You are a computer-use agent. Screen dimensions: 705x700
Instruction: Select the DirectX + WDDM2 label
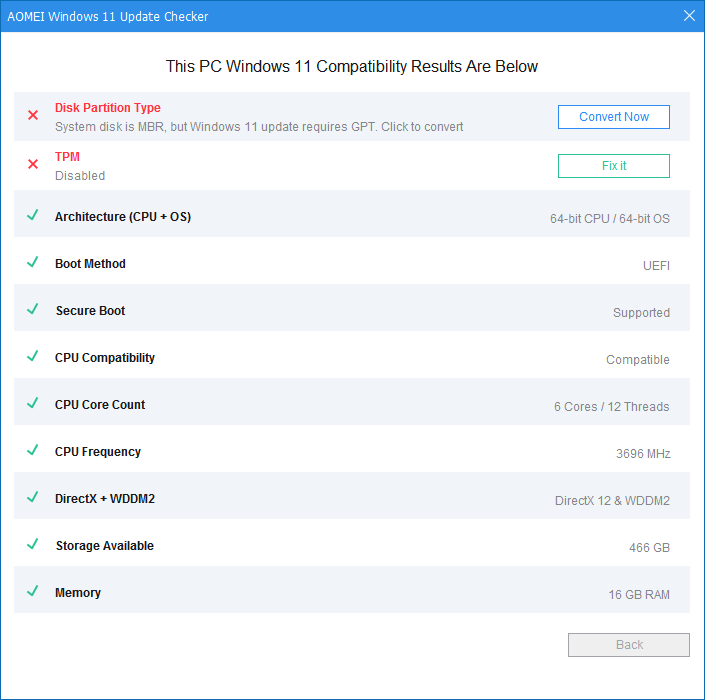[105, 499]
